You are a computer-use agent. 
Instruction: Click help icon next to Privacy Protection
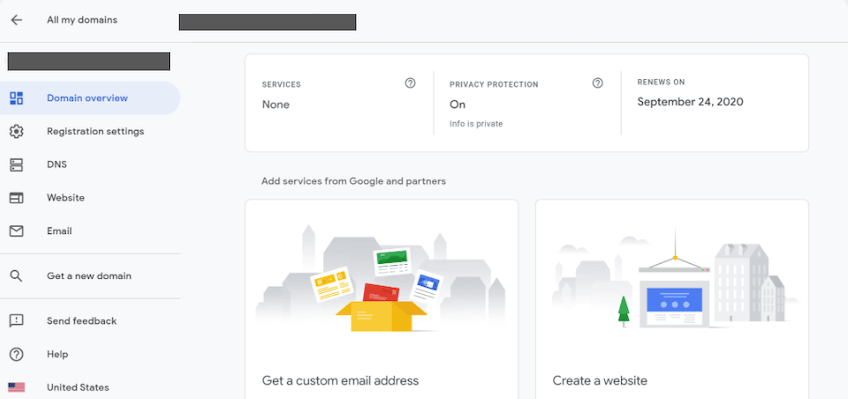pyautogui.click(x=598, y=83)
